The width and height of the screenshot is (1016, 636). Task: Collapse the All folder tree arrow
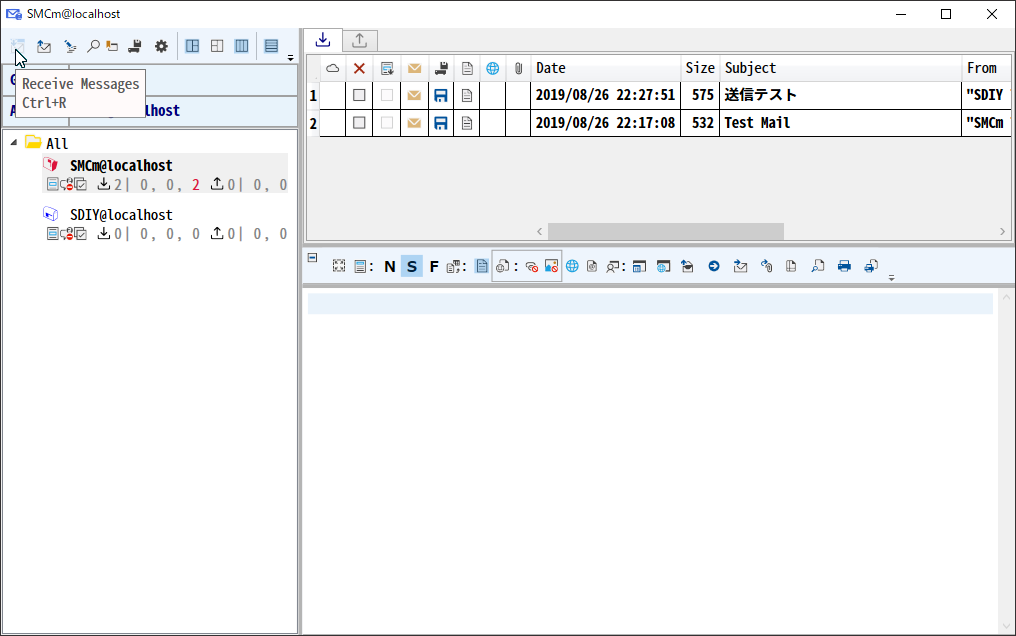pos(14,142)
